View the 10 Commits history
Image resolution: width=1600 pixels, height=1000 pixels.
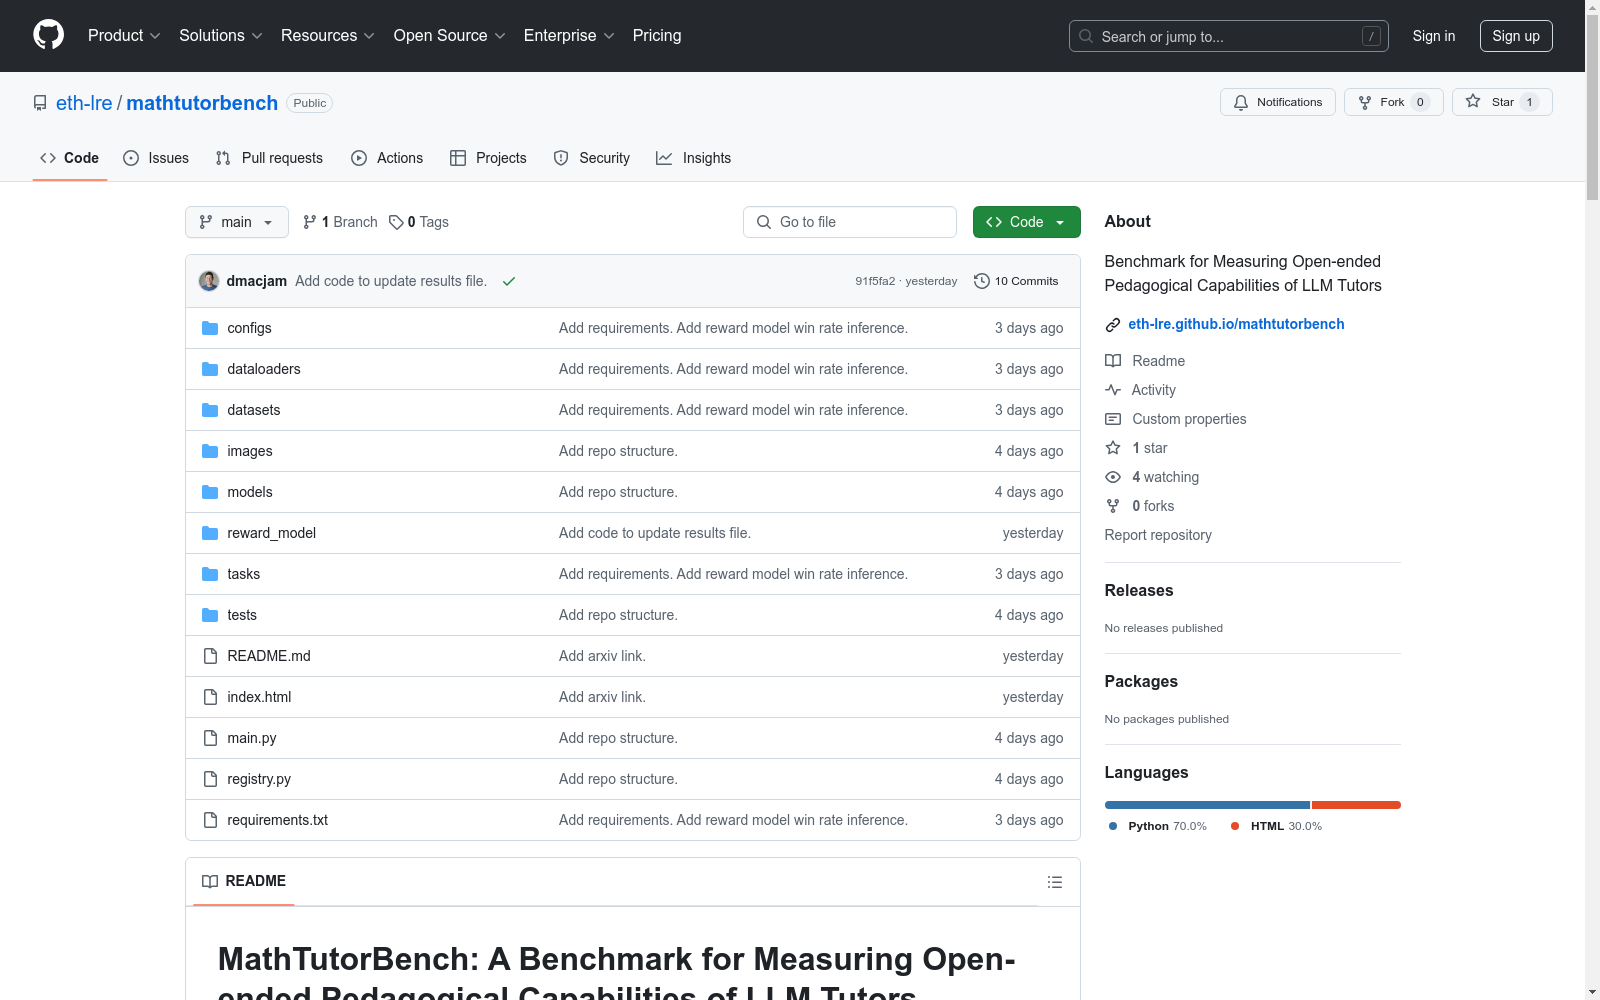(x=1016, y=281)
